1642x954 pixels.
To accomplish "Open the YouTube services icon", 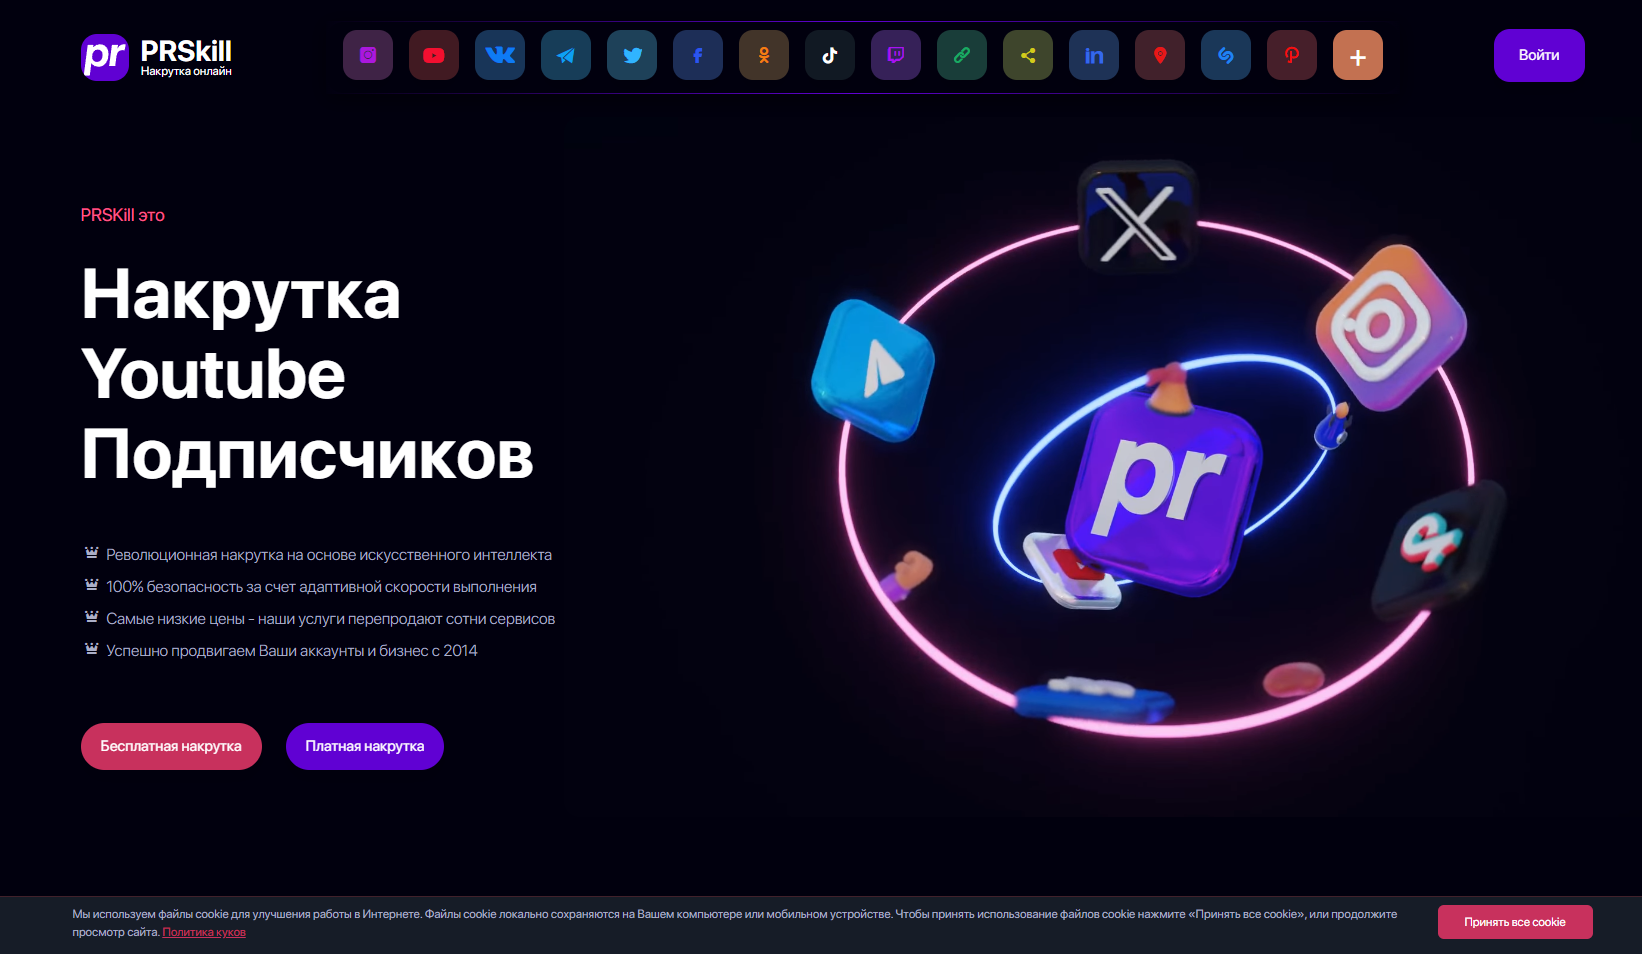I will [434, 55].
